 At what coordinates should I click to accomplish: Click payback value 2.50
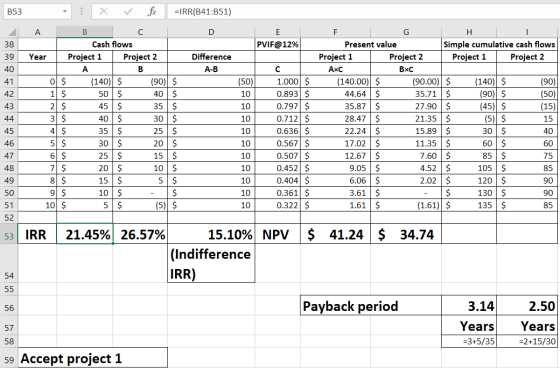[x=527, y=306]
